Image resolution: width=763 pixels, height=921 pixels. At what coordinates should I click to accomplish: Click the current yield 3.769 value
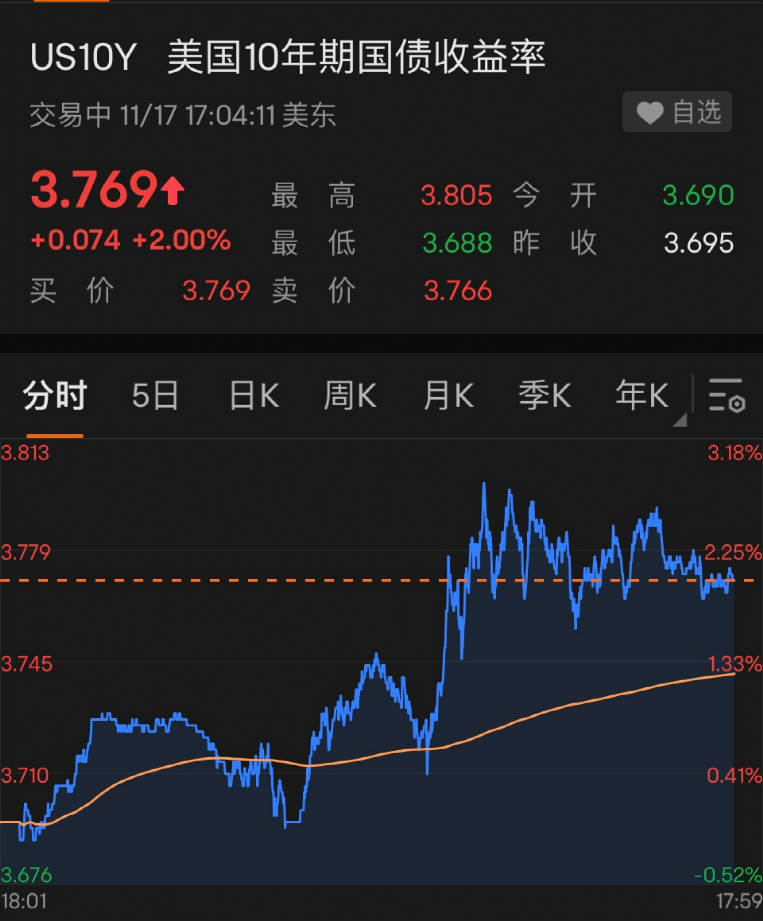tap(94, 190)
